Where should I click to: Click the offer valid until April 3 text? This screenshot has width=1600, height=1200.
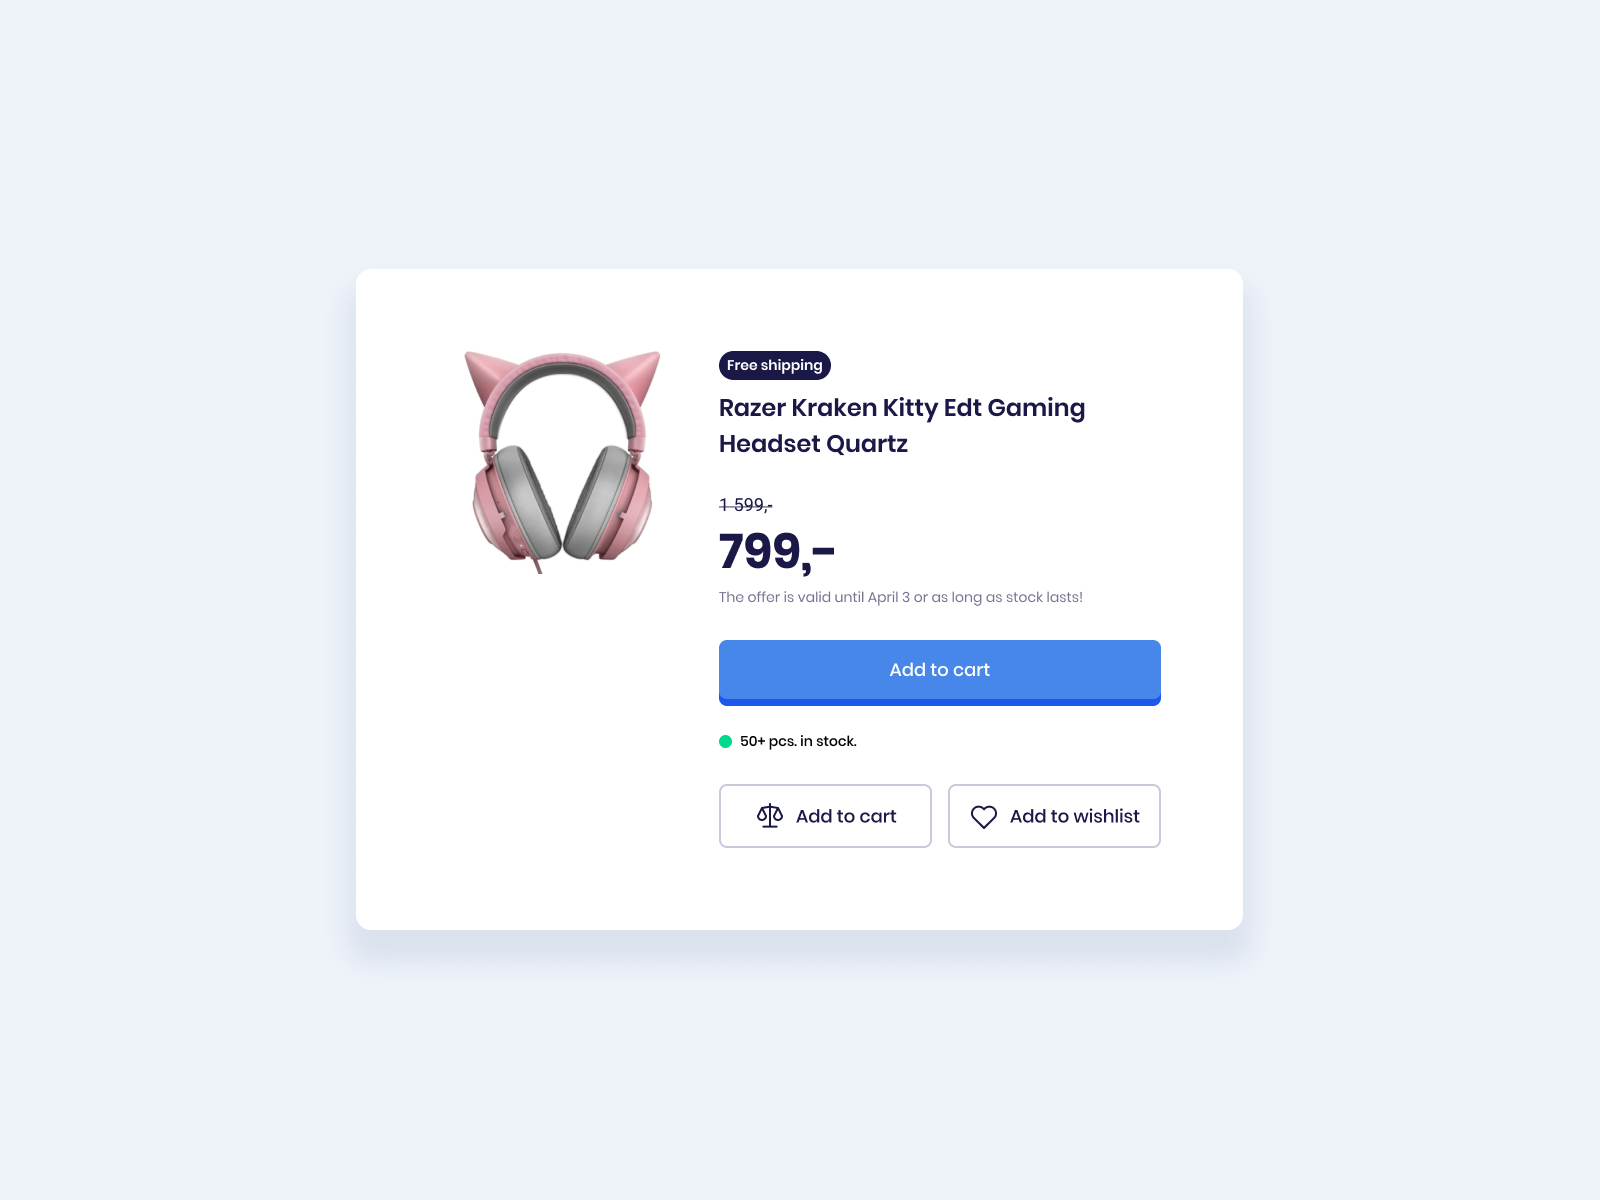[901, 597]
